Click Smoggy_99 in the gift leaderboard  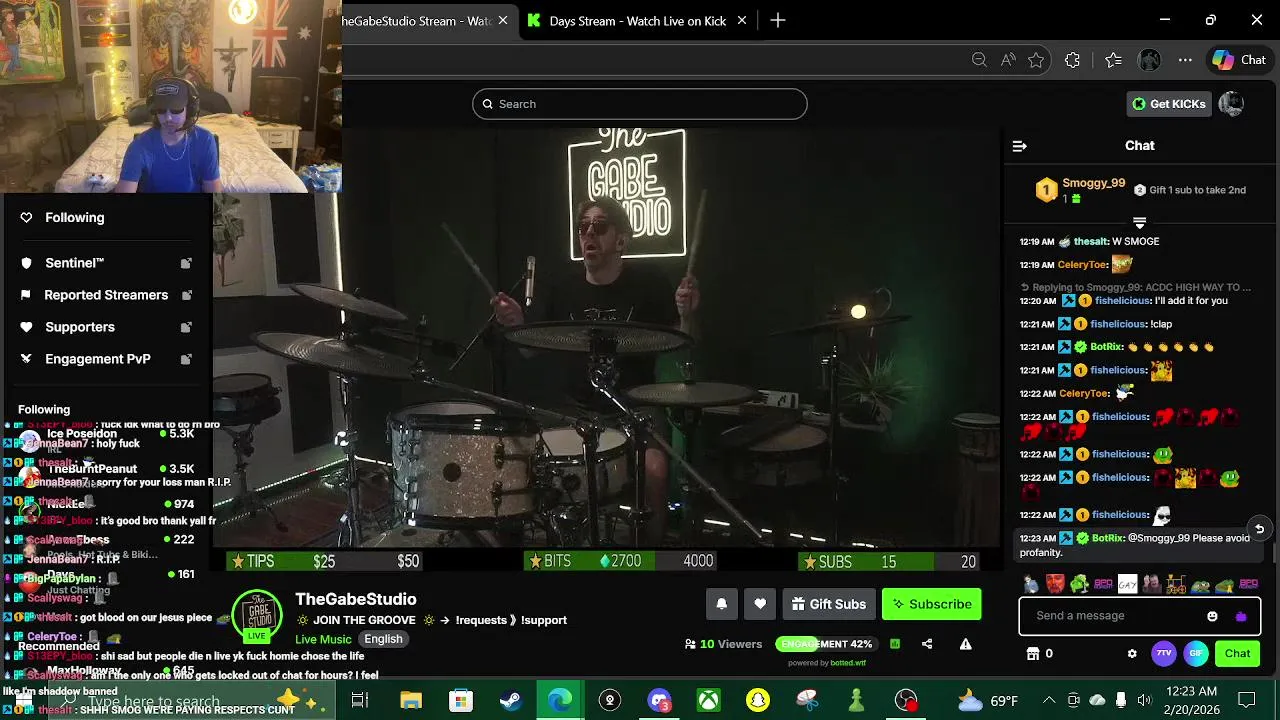pyautogui.click(x=1093, y=183)
